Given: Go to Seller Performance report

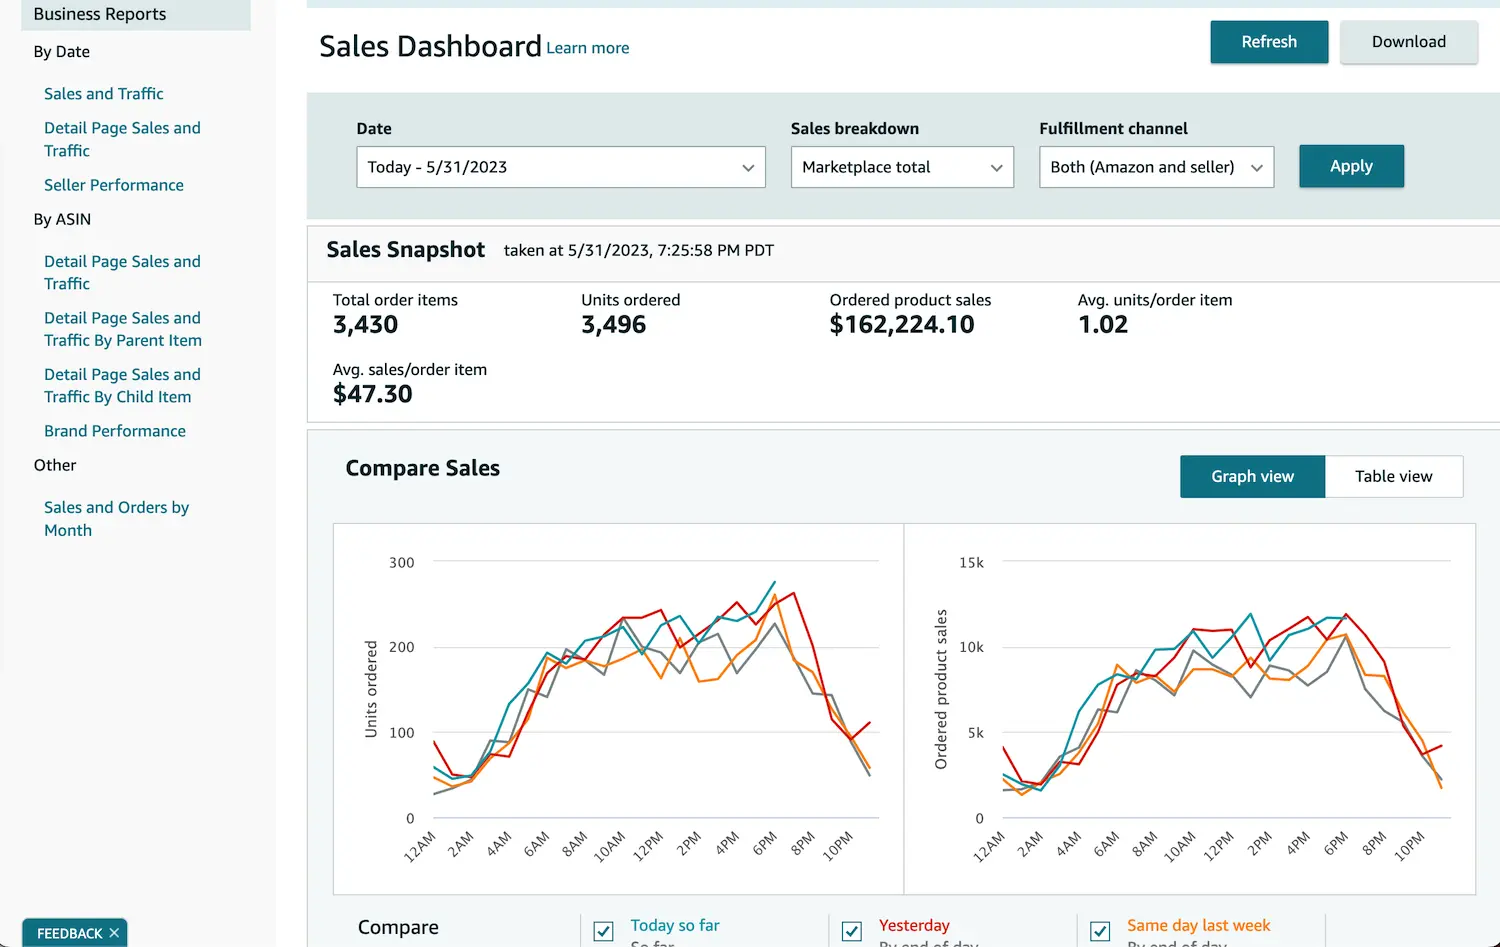Looking at the screenshot, I should click(x=114, y=185).
